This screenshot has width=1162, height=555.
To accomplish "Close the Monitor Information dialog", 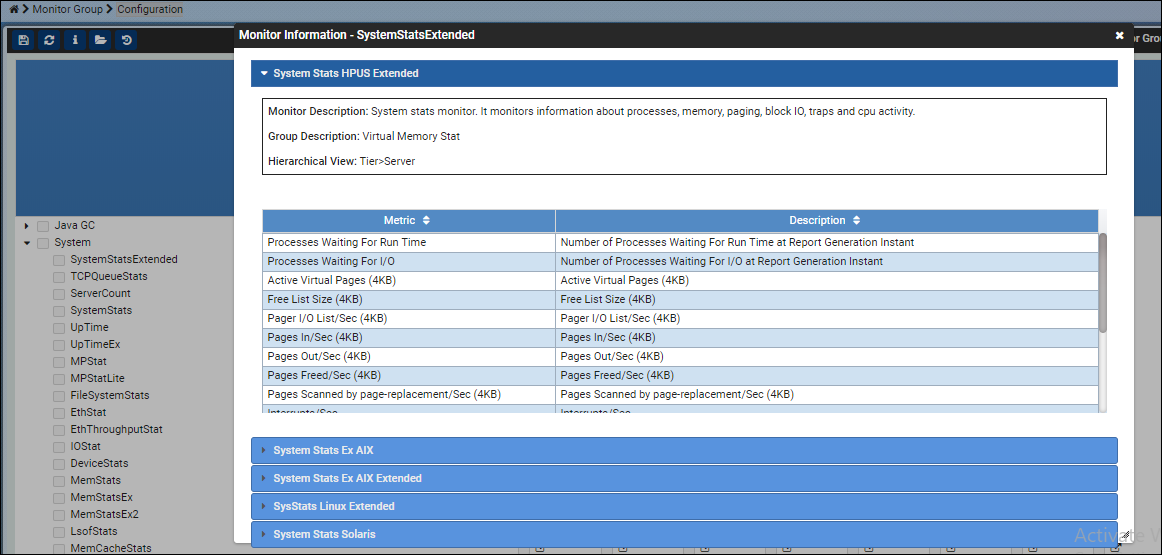I will coord(1120,35).
